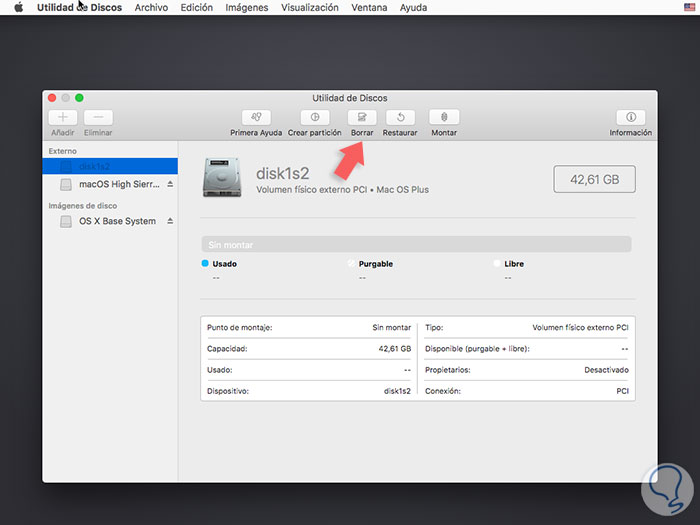Click the US flag input menu icon
The width and height of the screenshot is (700, 525).
[x=689, y=7]
